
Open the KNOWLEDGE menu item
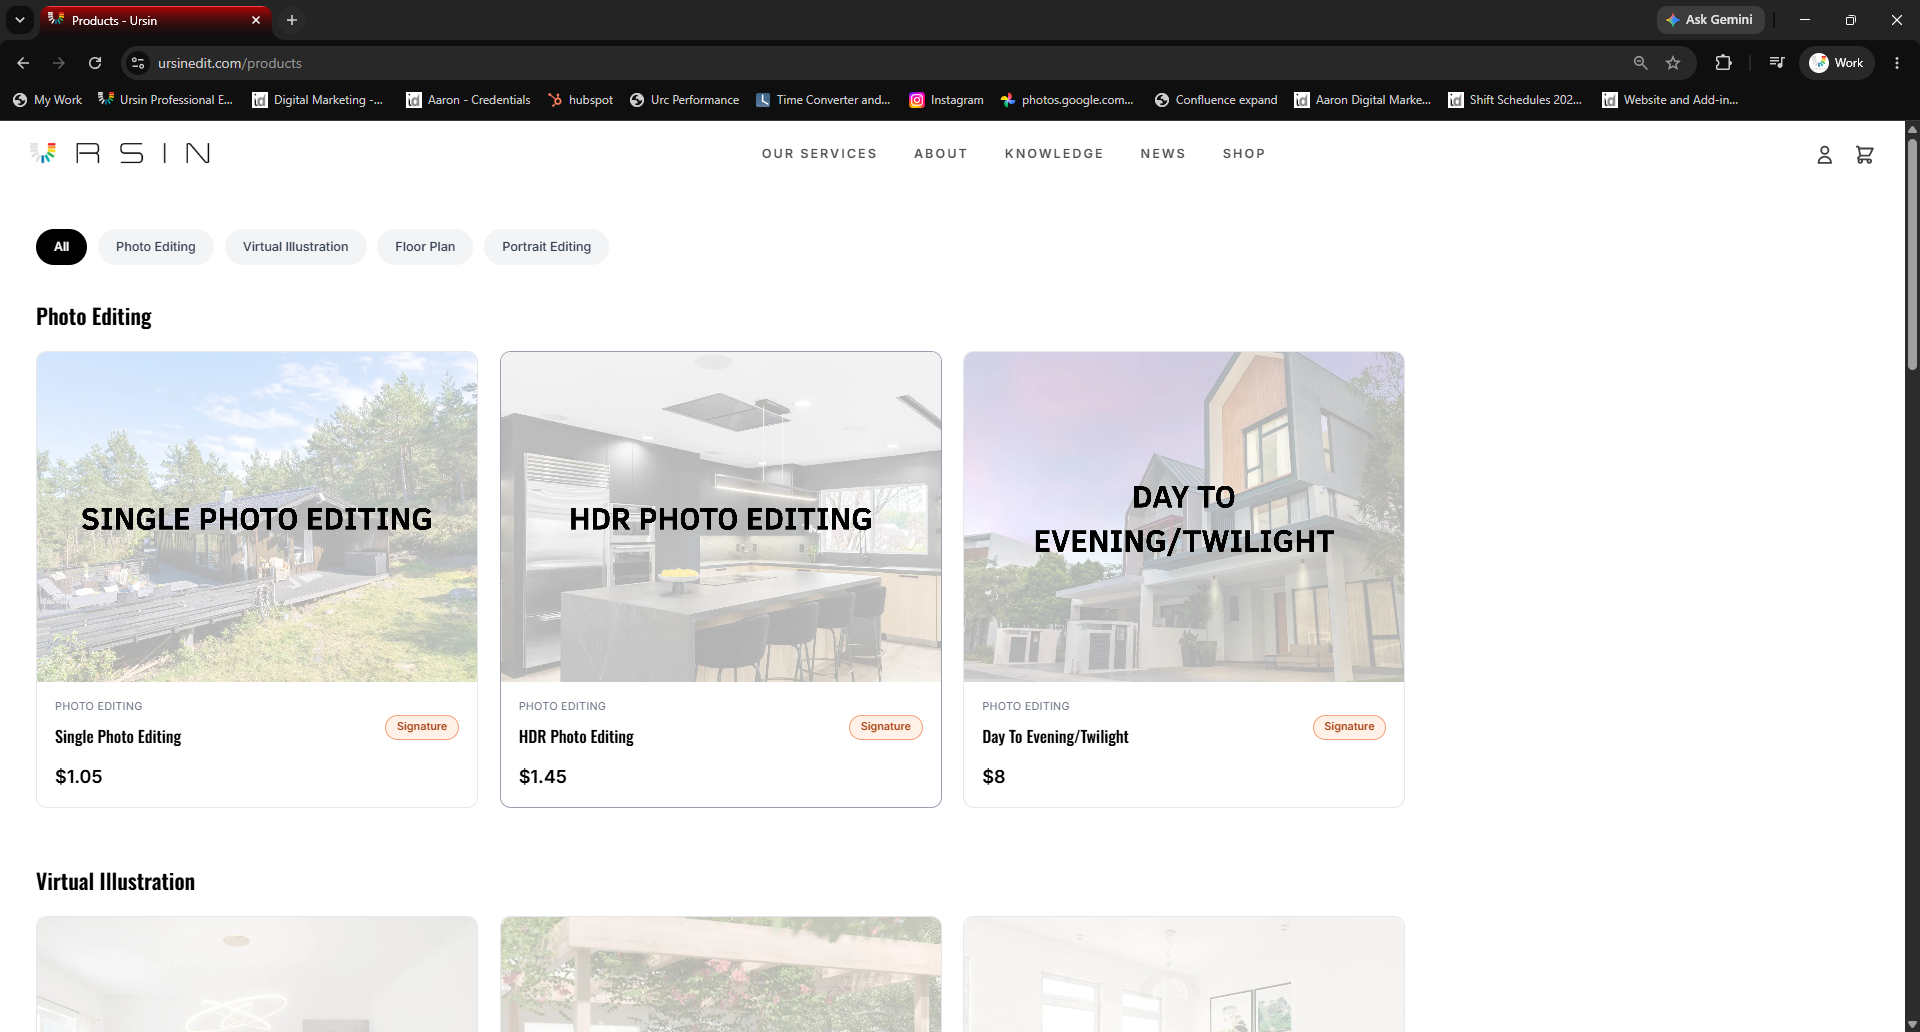(1054, 154)
